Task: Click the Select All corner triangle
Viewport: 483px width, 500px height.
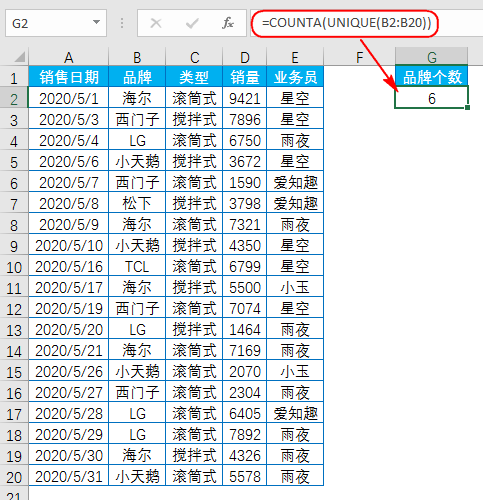Action: [20, 57]
